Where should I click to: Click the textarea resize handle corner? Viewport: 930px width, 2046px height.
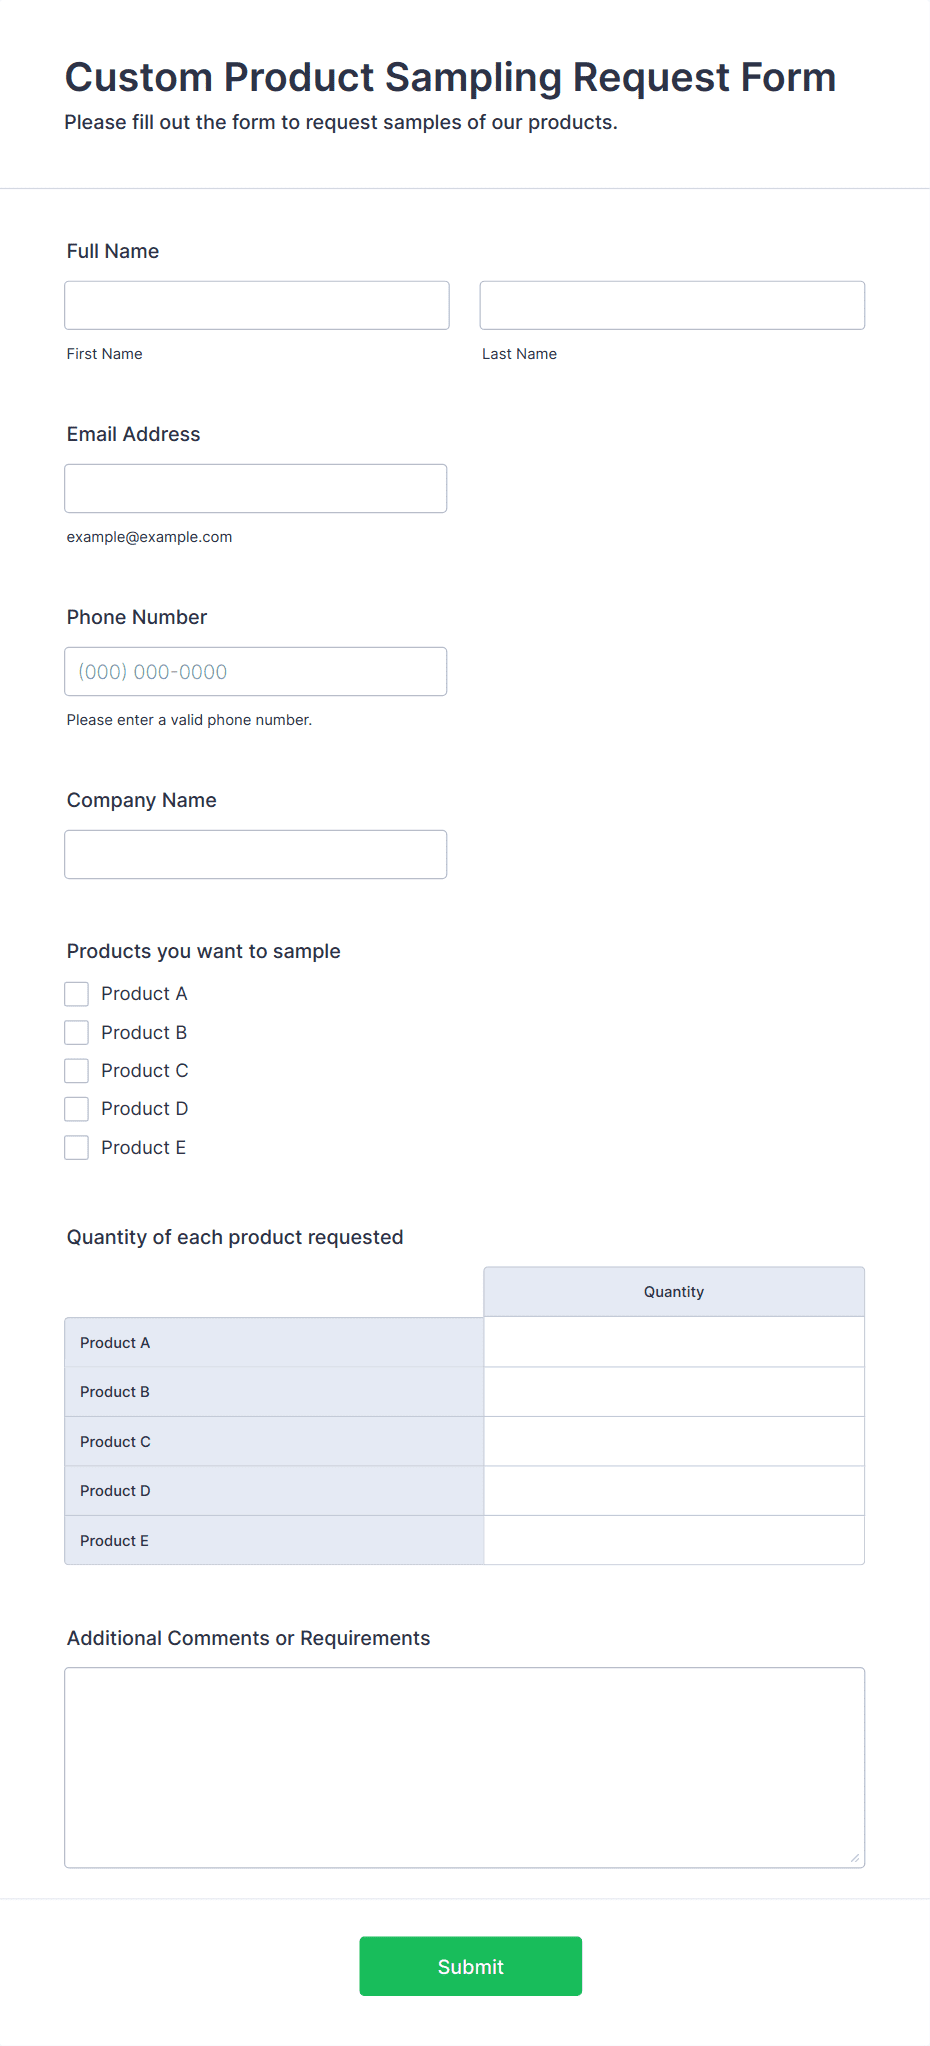tap(855, 1858)
